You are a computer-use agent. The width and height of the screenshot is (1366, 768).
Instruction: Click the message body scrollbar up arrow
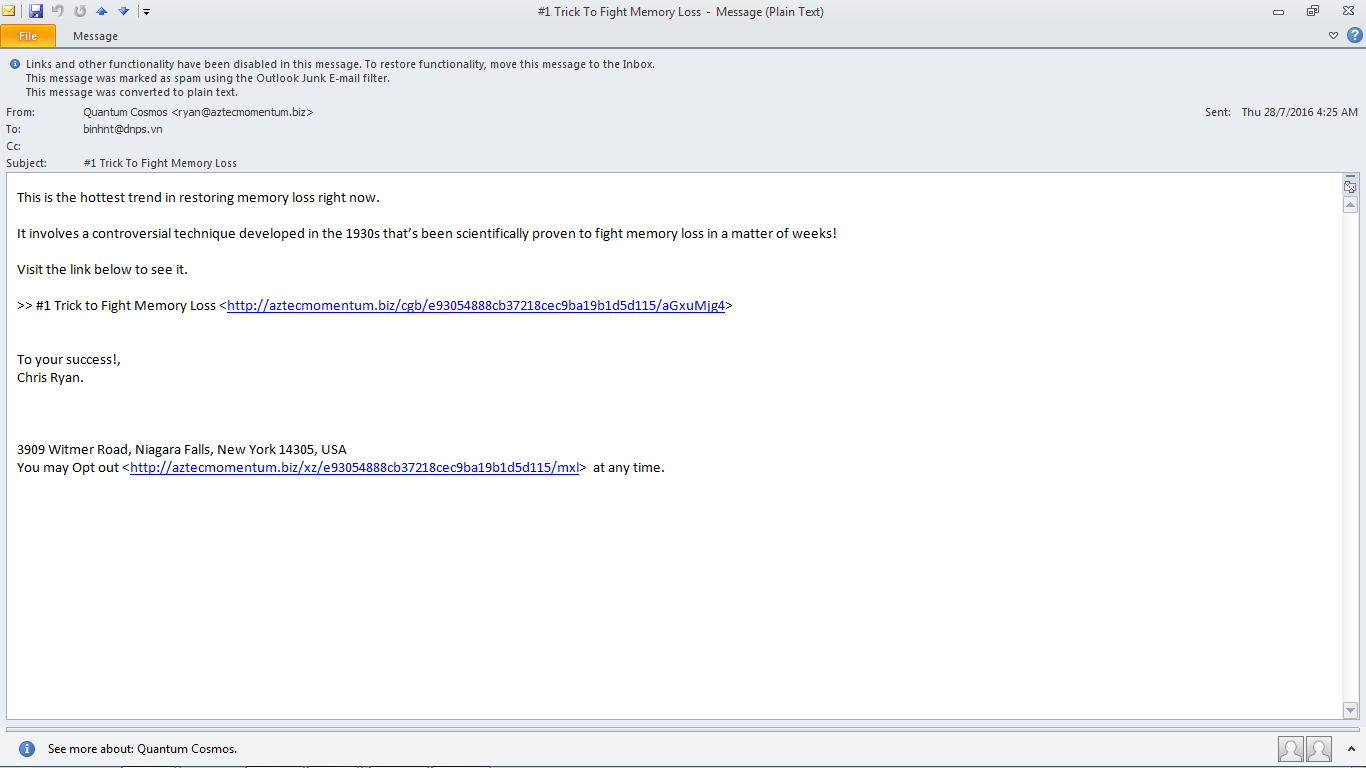point(1349,204)
